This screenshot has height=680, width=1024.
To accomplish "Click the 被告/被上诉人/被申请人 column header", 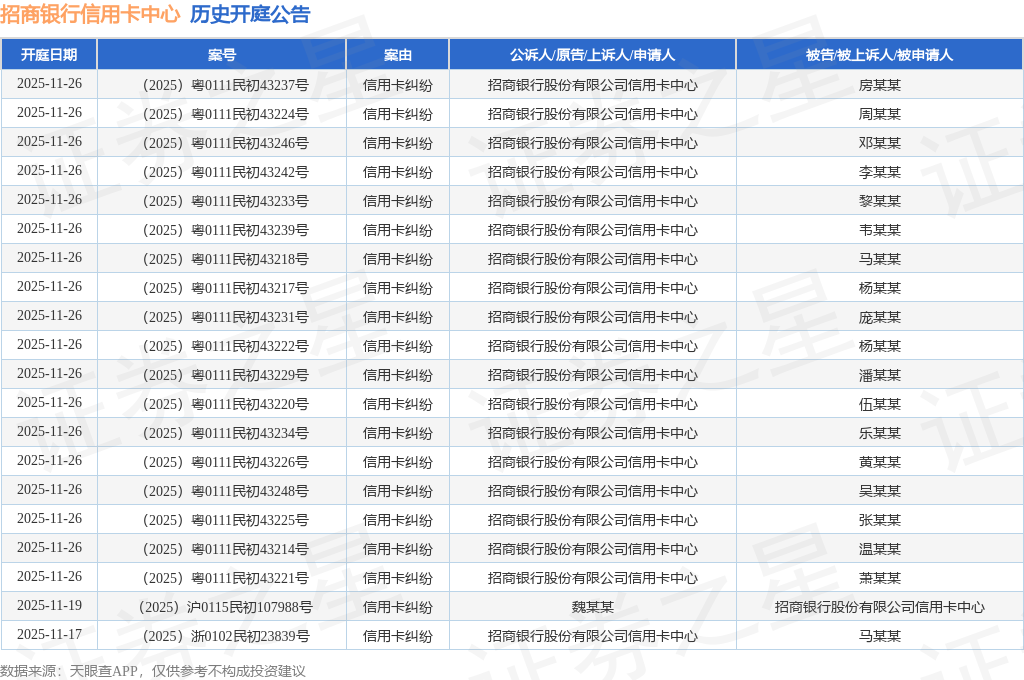I will click(x=879, y=55).
